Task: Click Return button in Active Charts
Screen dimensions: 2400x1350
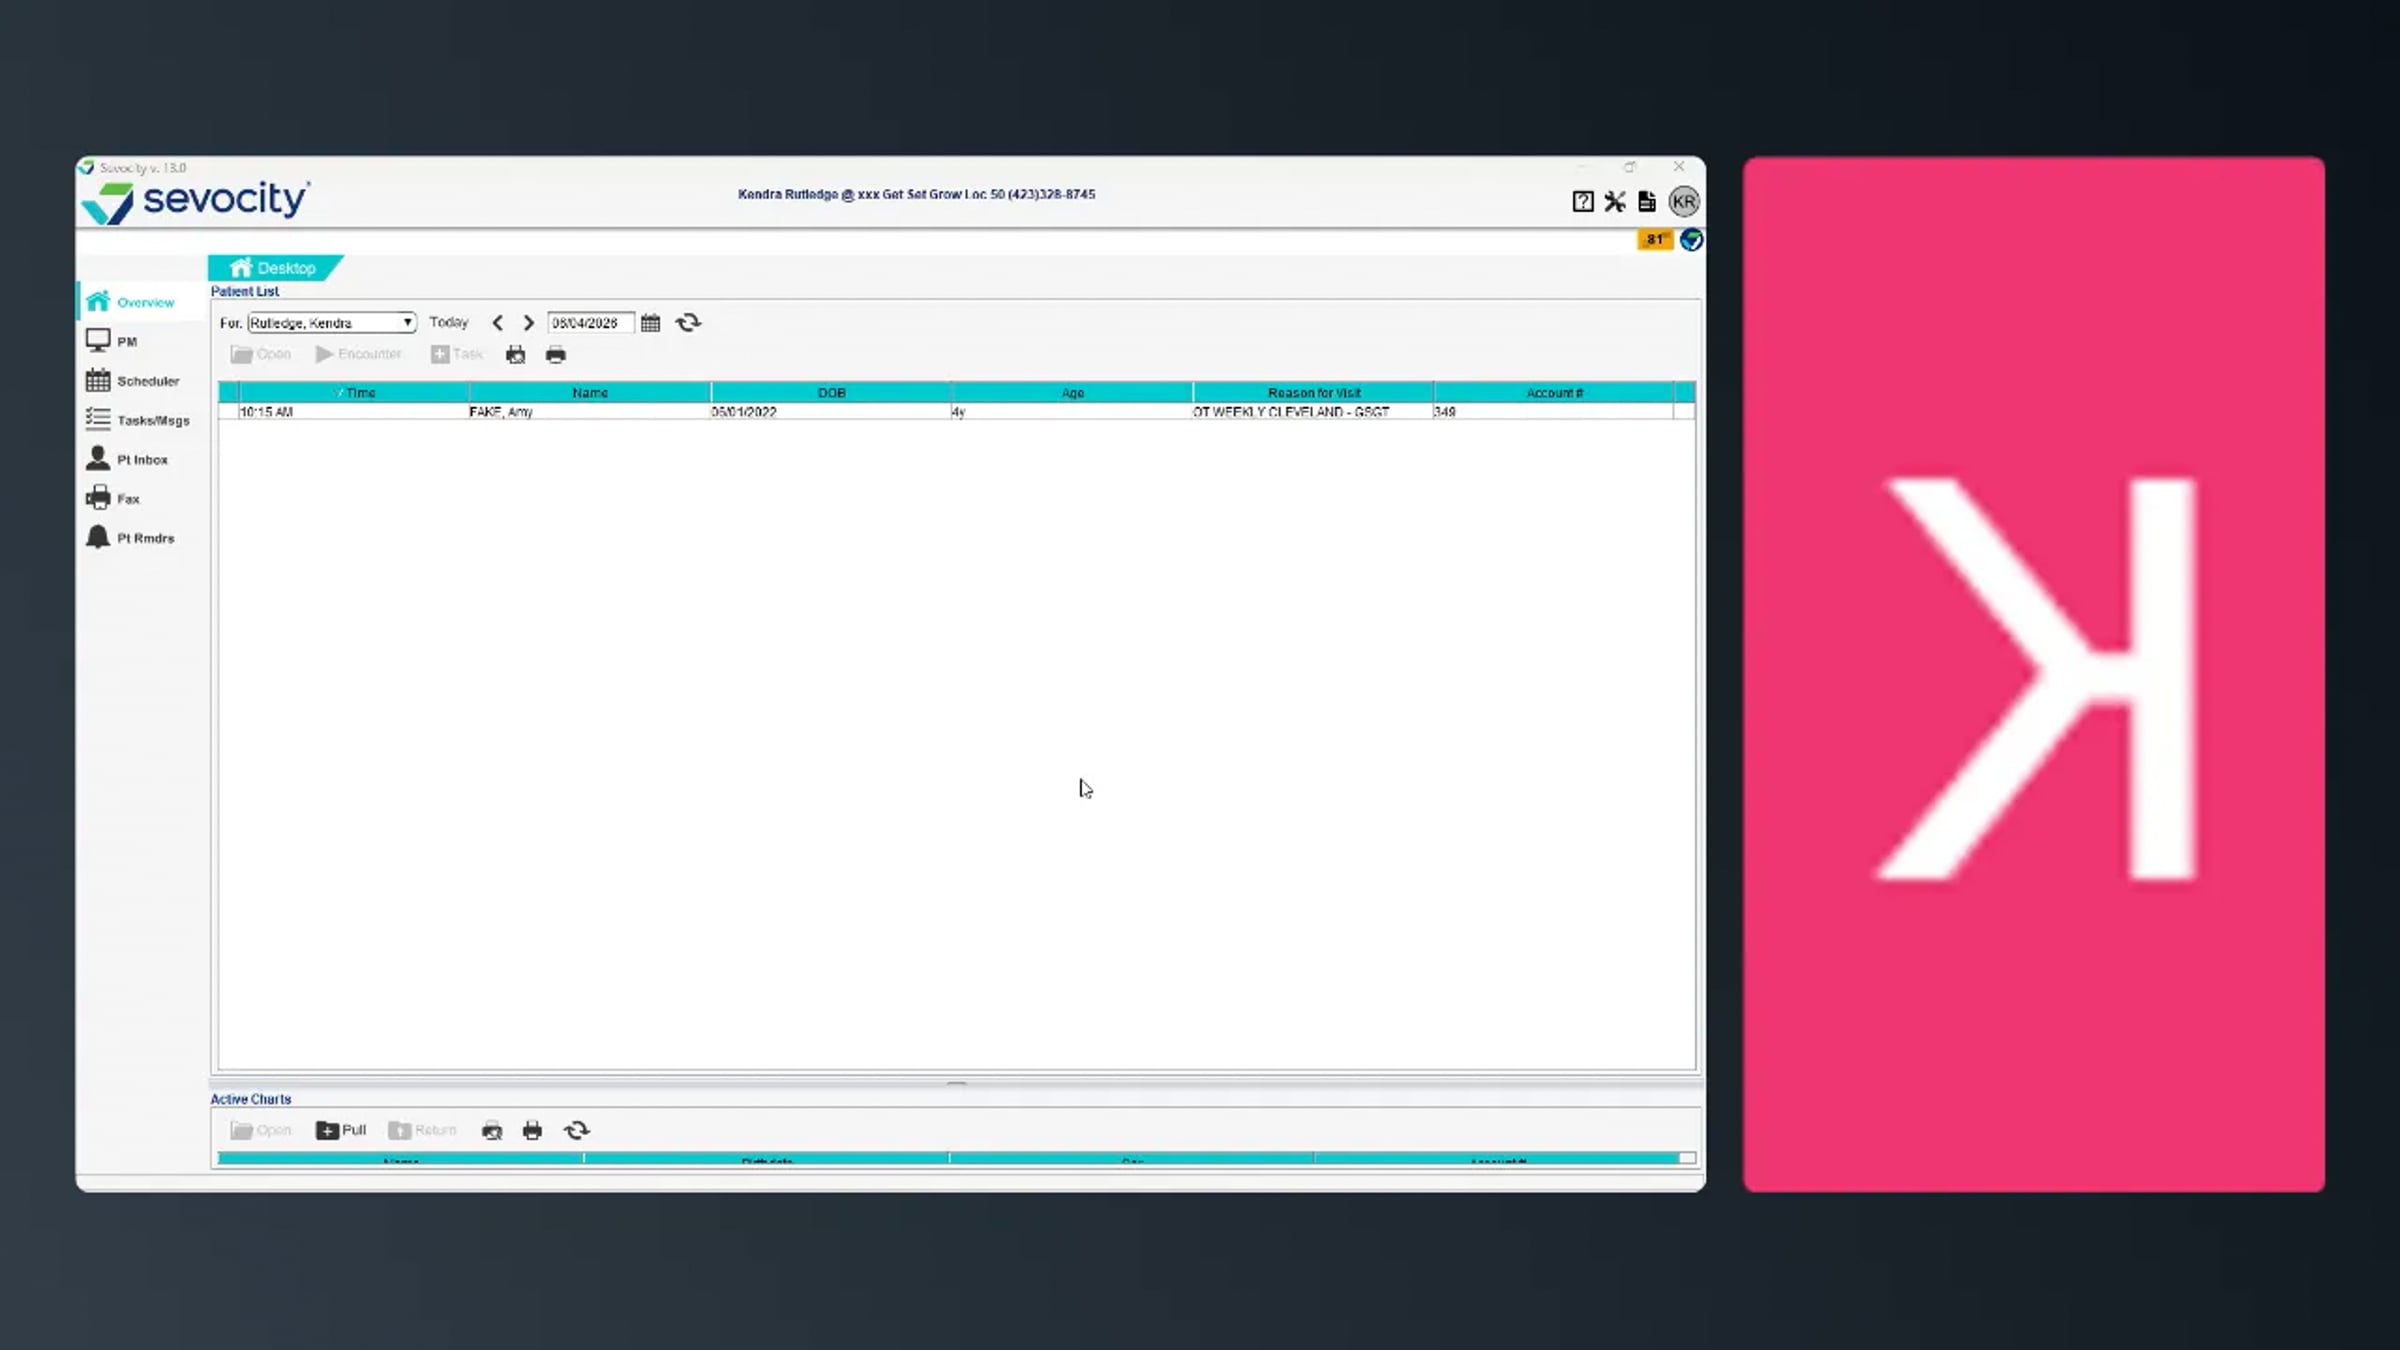Action: [x=422, y=1130]
